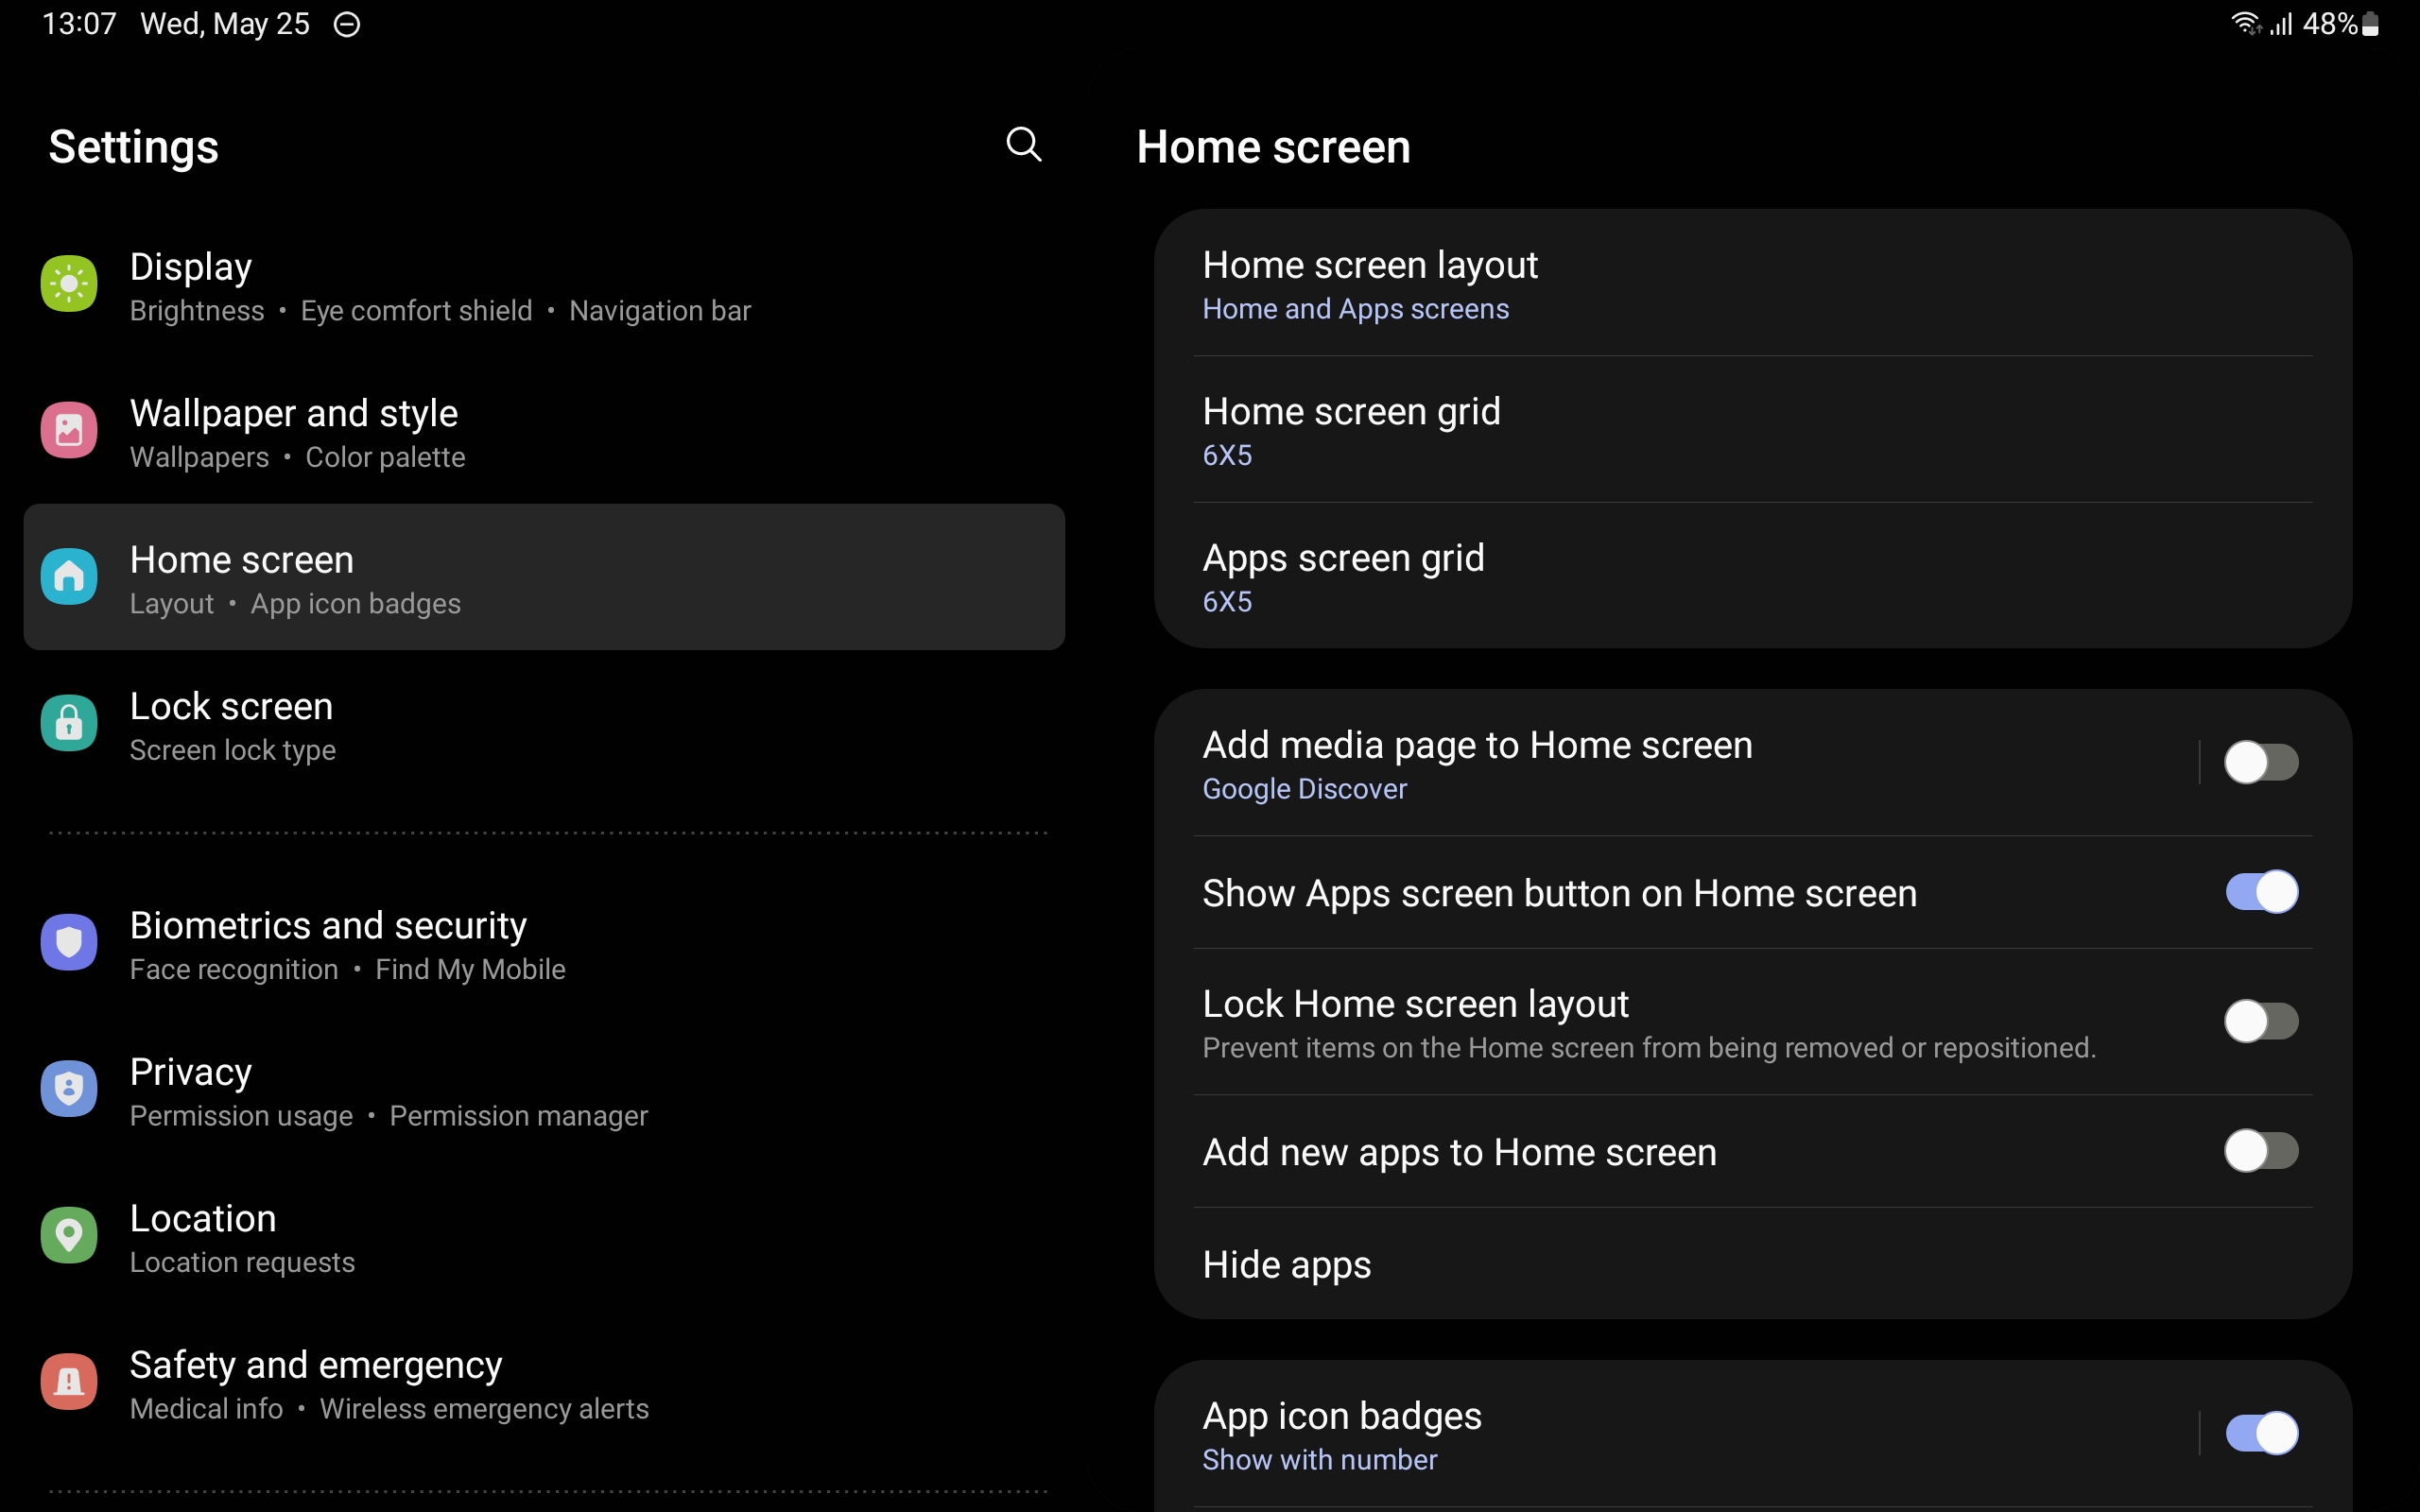Tap the Privacy shield icon
The image size is (2420, 1512).
pos(69,1089)
